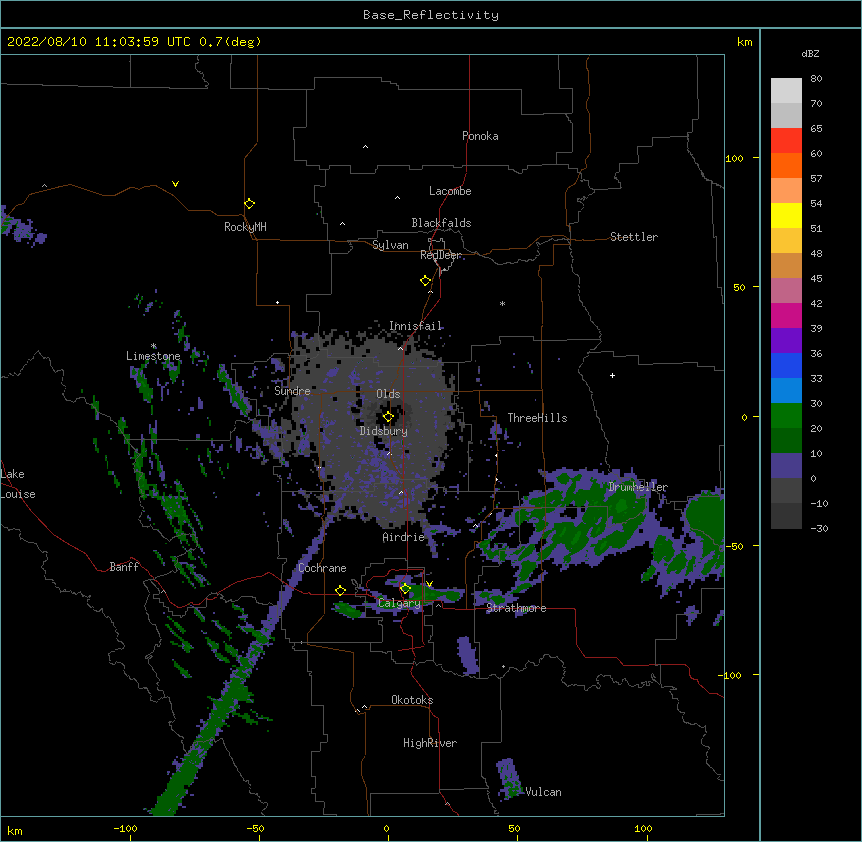
Task: Click the Cochrane town label
Action: coord(322,568)
